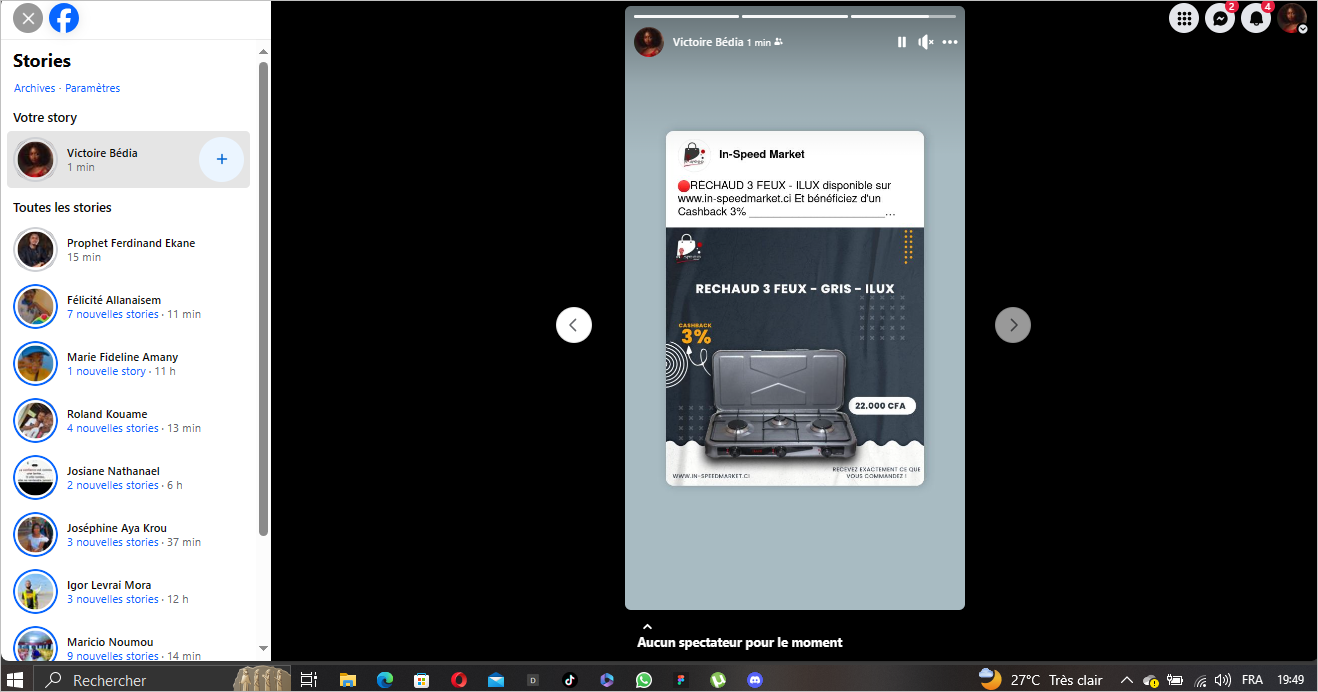Open account profile dropdown at top right
Screen dimensions: 1318x692
click(x=1292, y=18)
